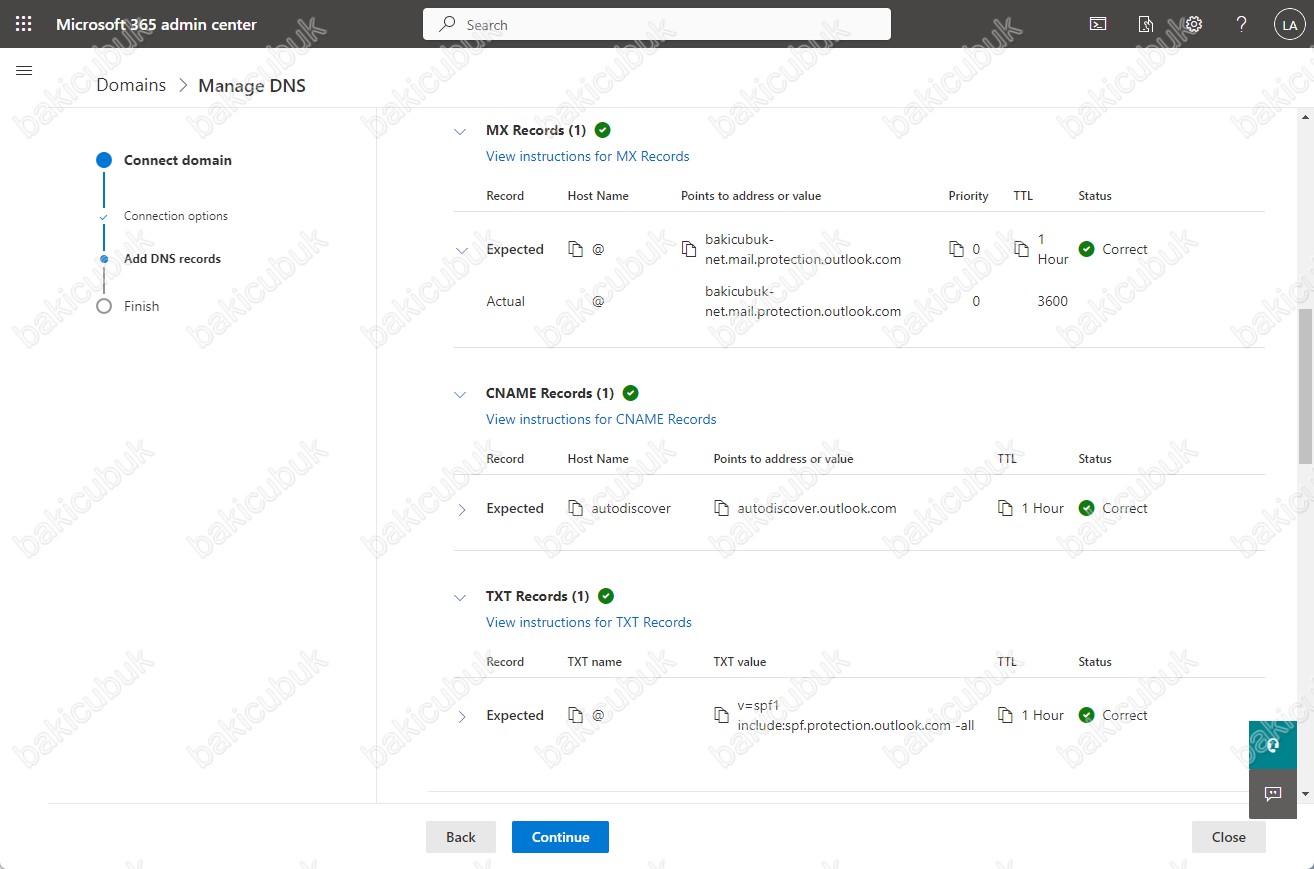Click the TXT row Correct status
The height and width of the screenshot is (869, 1314).
point(1113,715)
